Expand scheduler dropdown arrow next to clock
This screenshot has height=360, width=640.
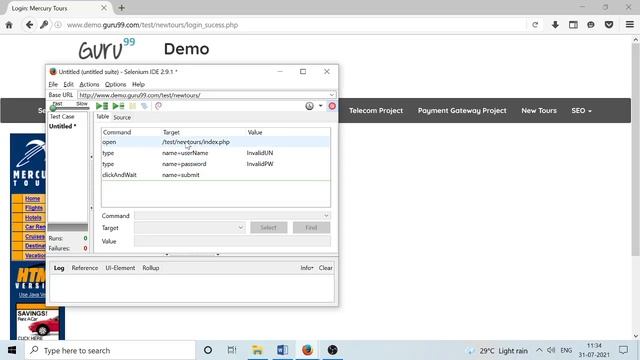pyautogui.click(x=320, y=106)
